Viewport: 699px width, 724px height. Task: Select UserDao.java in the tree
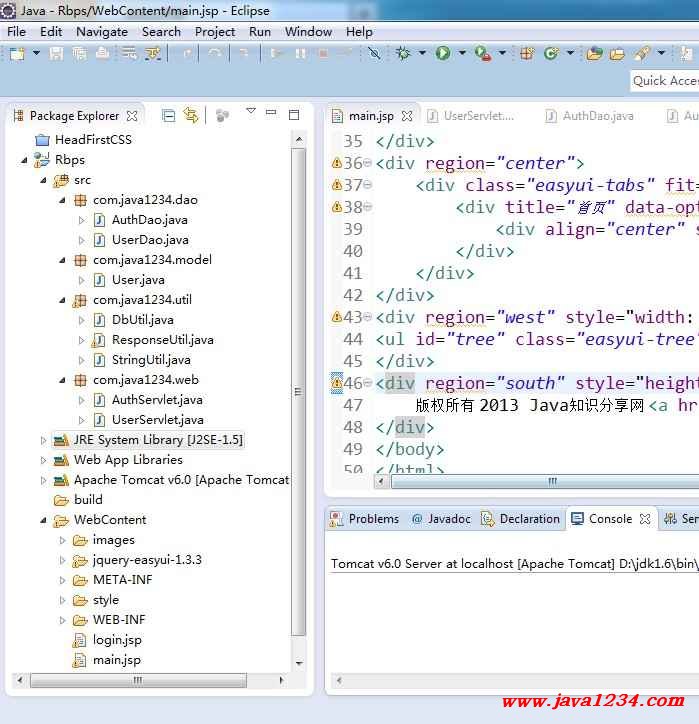pos(150,240)
